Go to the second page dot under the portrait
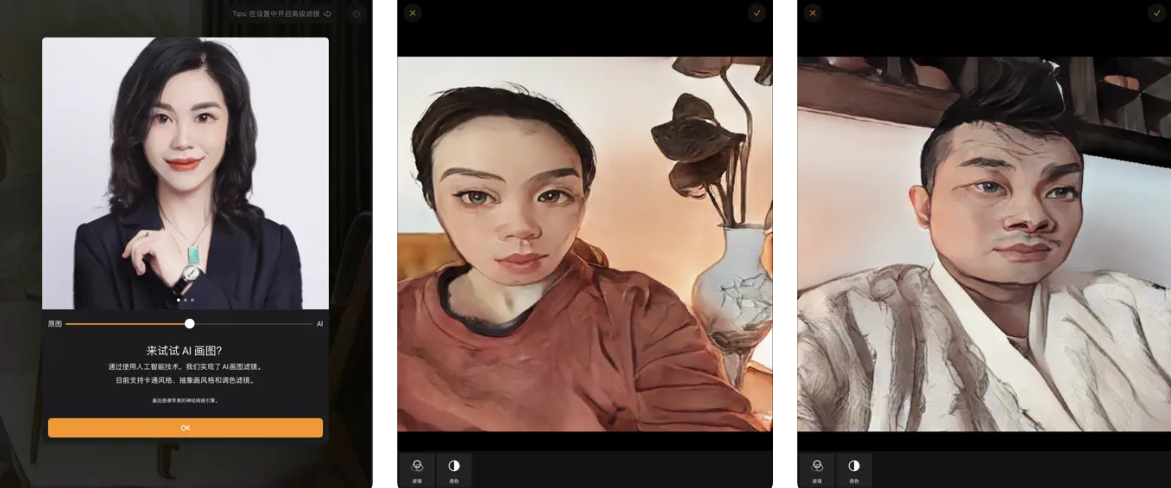This screenshot has width=1171, height=488. (185, 300)
